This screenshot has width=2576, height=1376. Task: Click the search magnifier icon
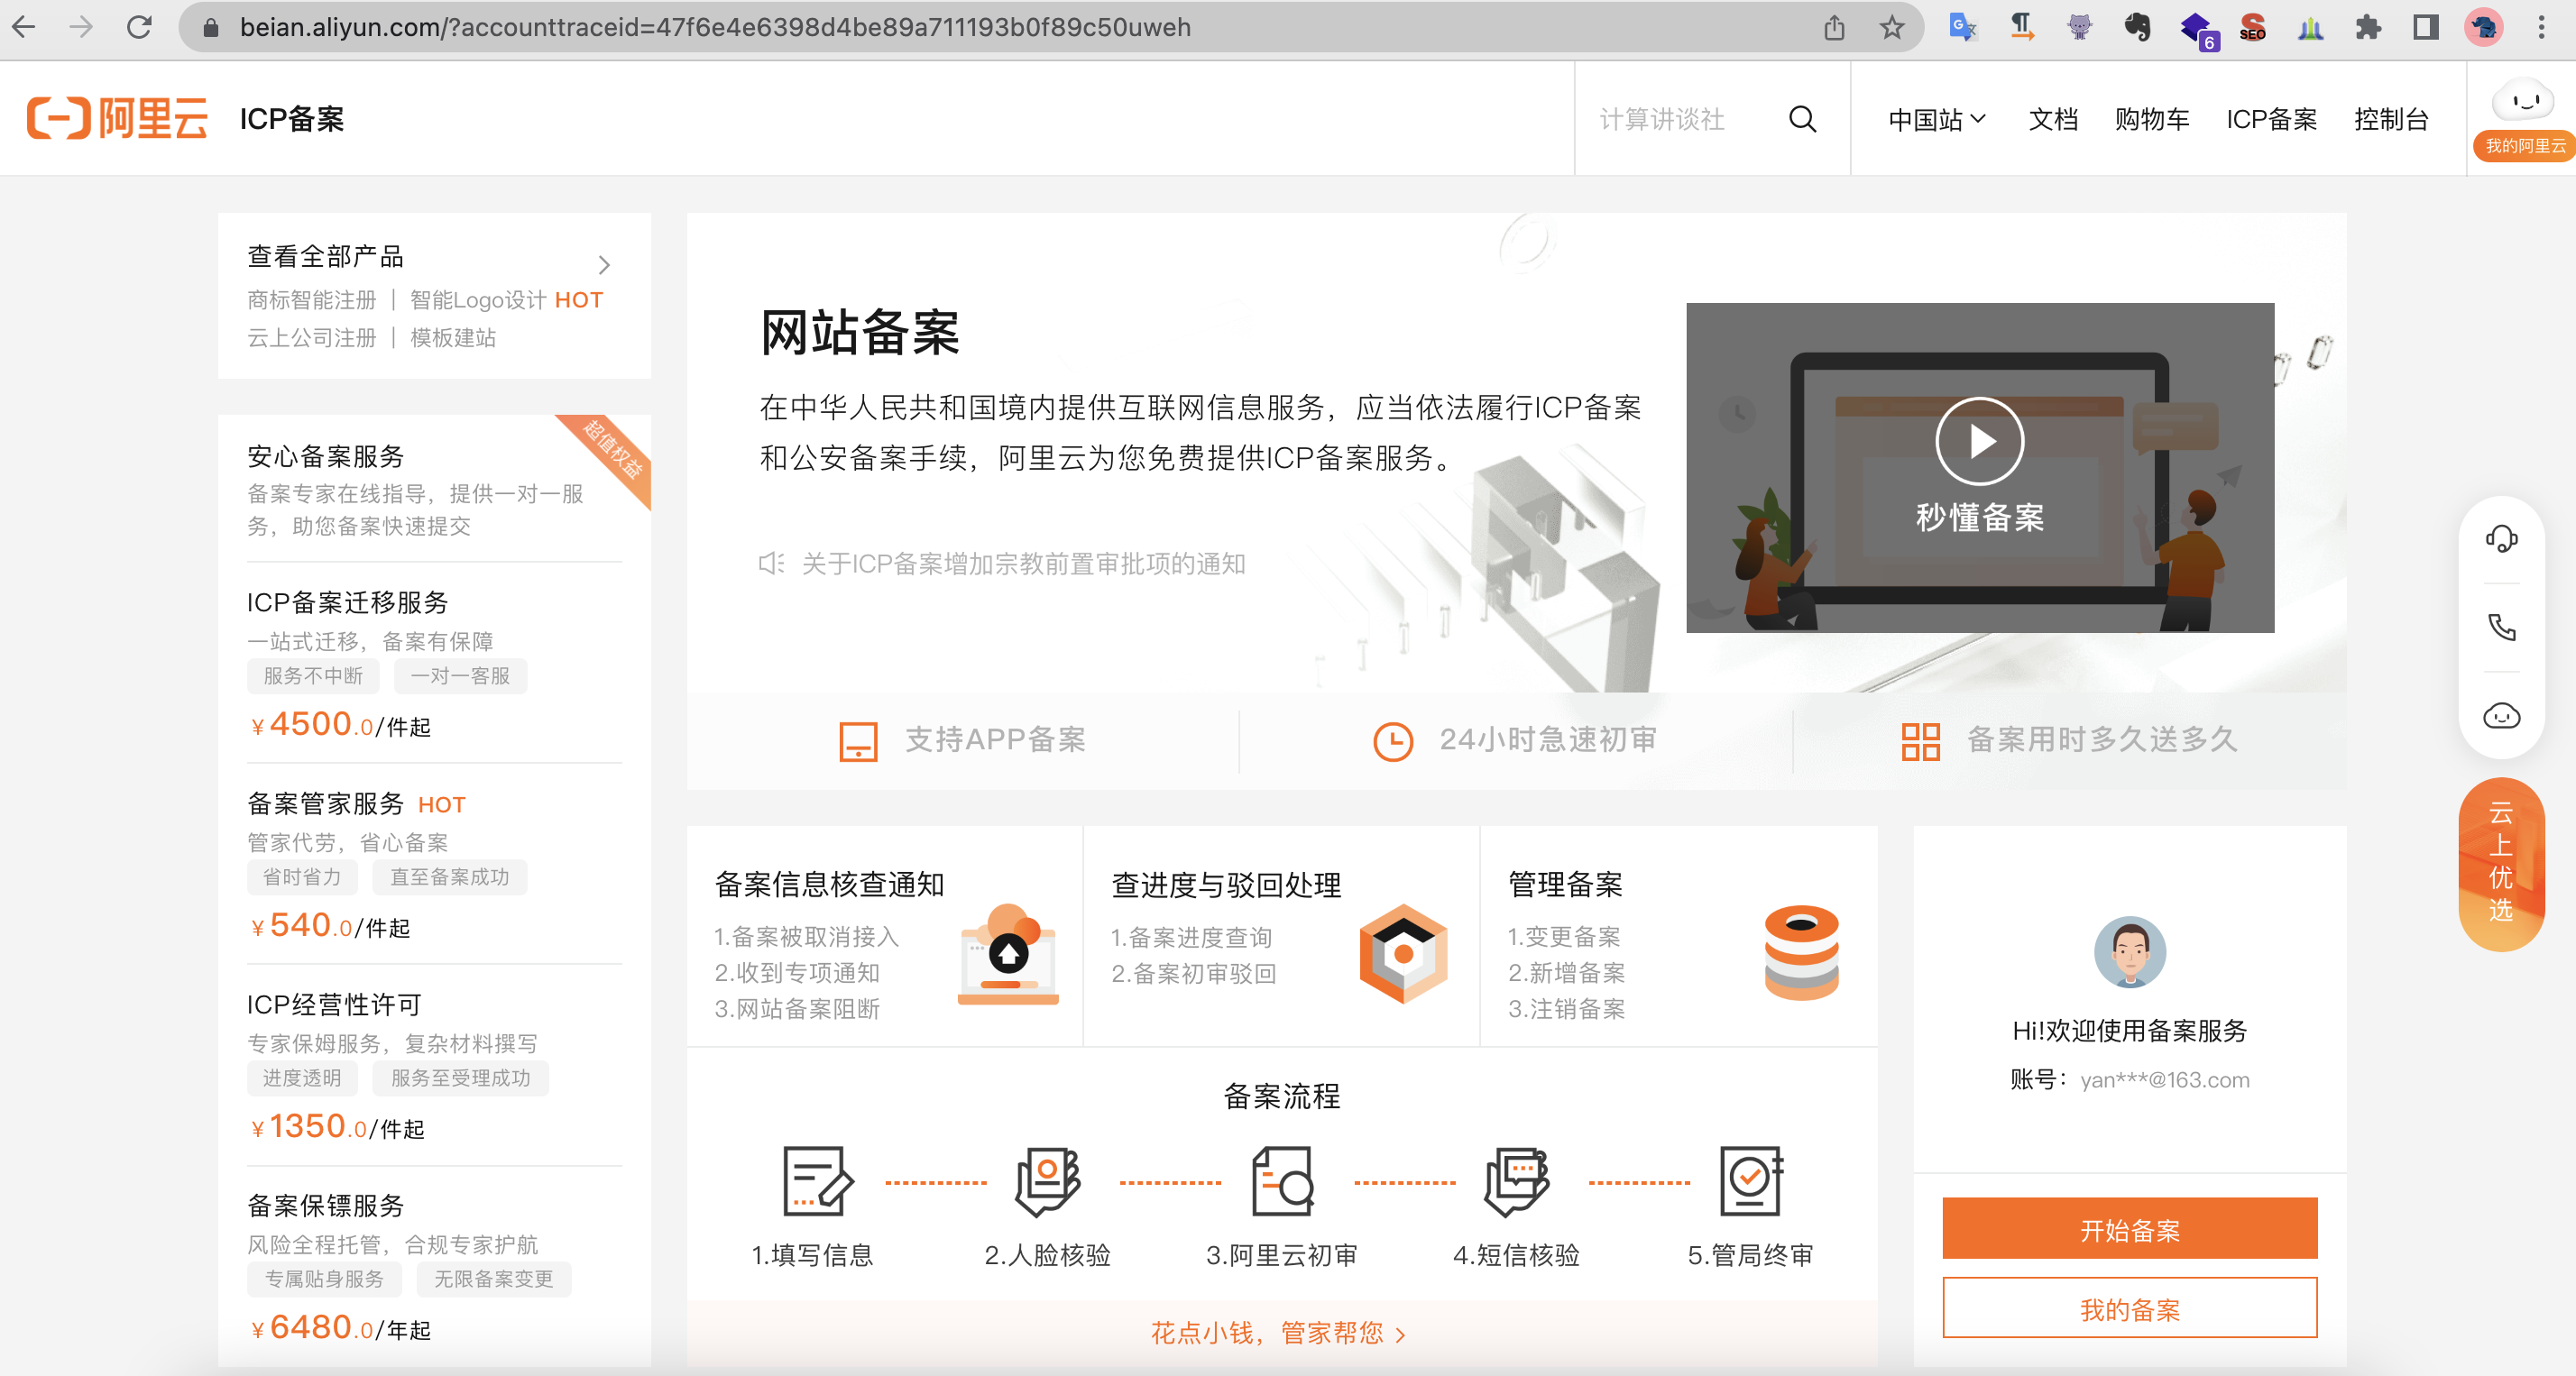tap(1801, 119)
